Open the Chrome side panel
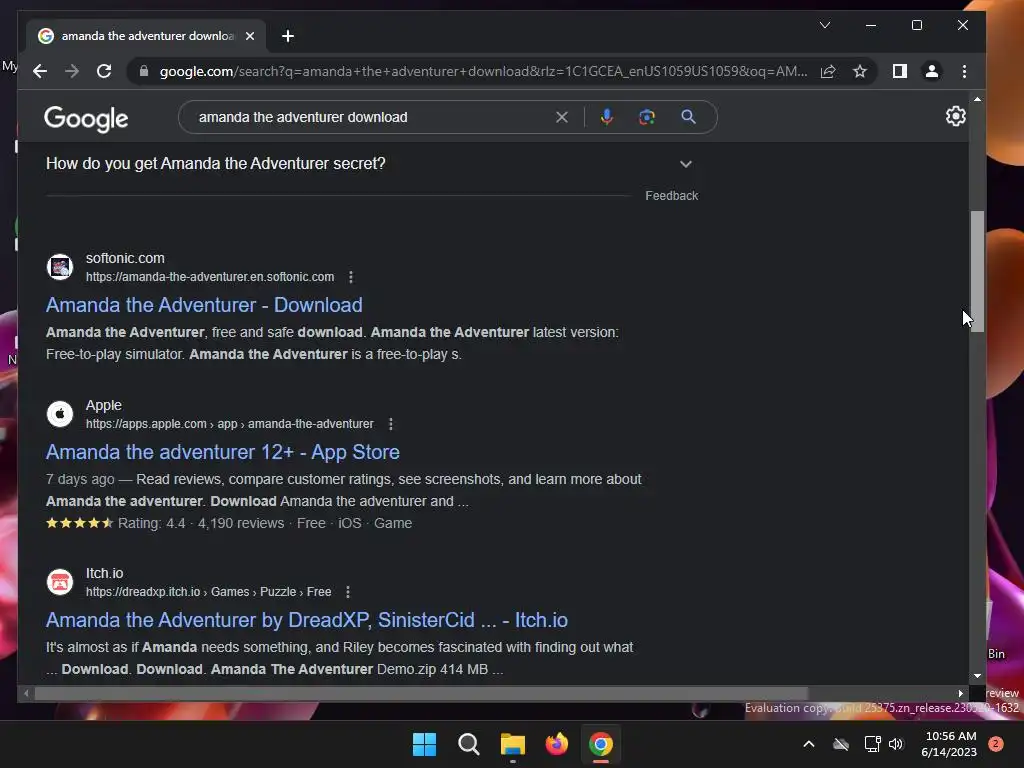The height and width of the screenshot is (768, 1024). point(900,71)
